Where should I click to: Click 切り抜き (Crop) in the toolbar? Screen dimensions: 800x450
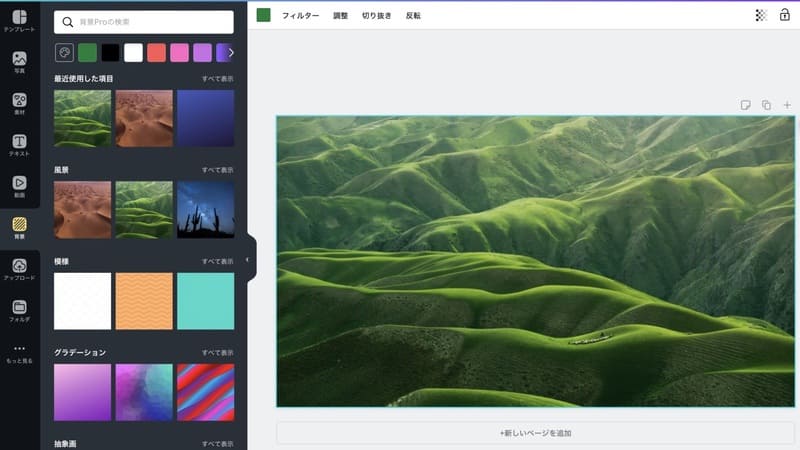(377, 16)
